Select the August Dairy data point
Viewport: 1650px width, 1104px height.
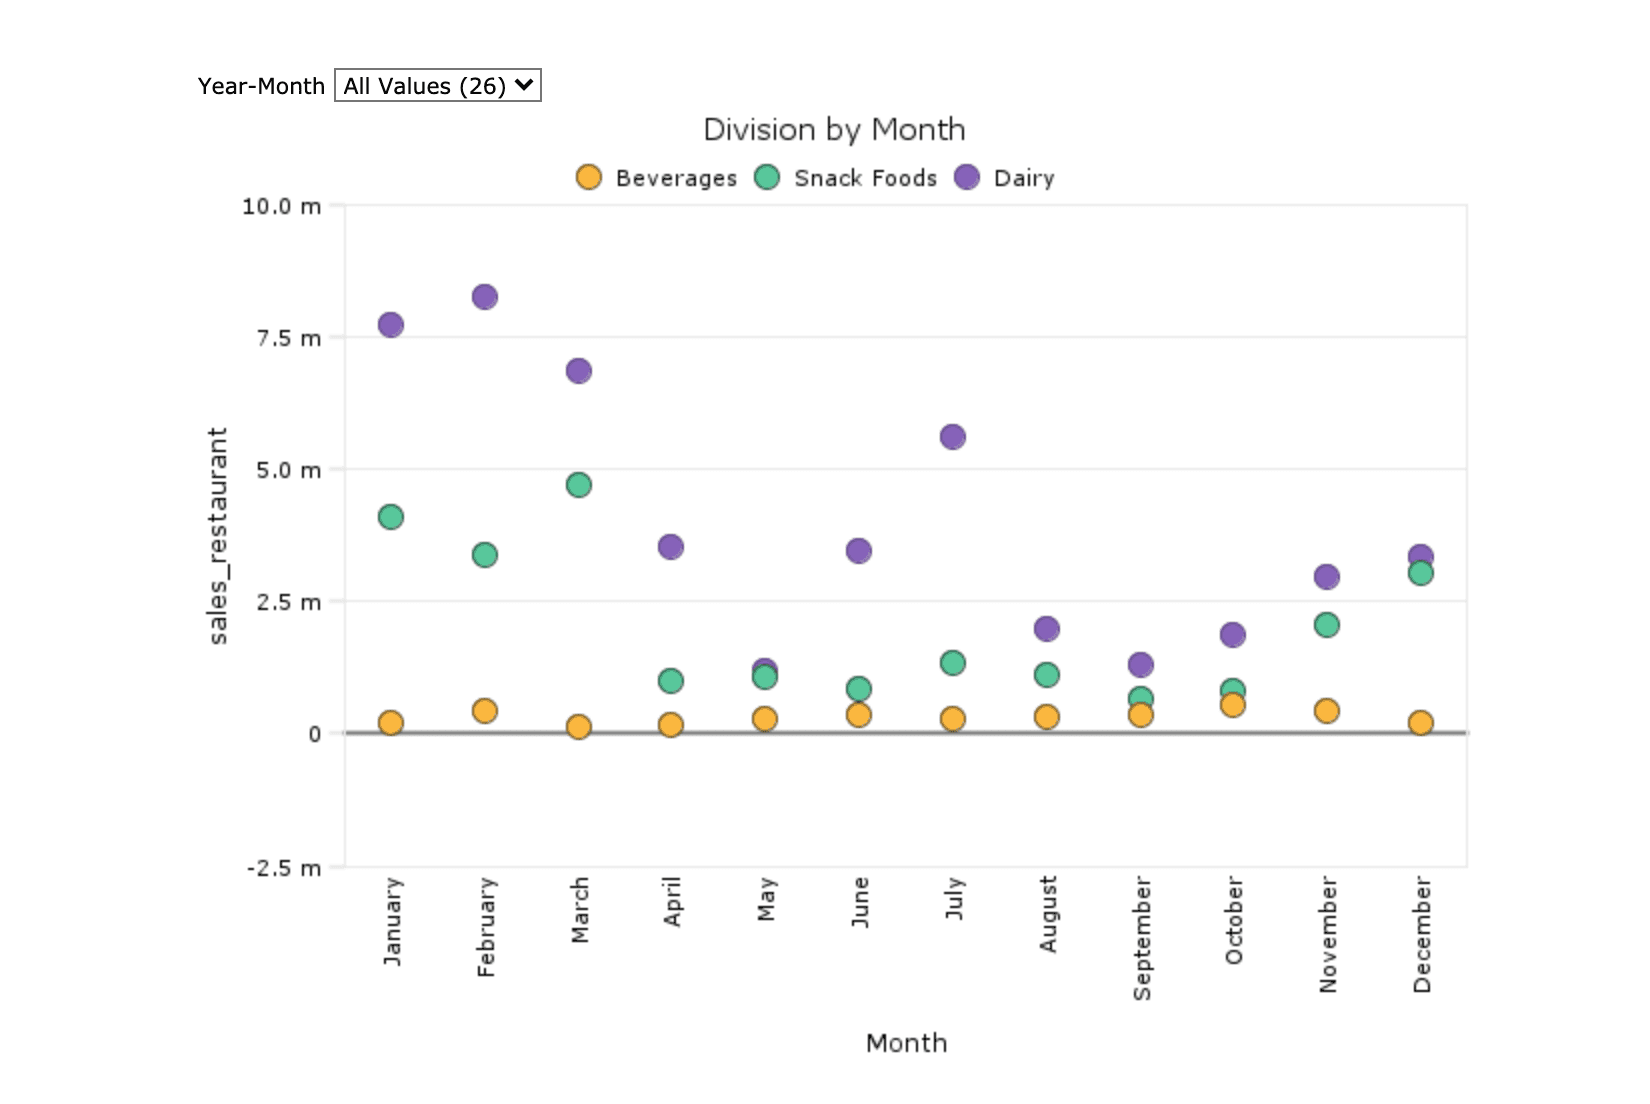[x=1047, y=629]
